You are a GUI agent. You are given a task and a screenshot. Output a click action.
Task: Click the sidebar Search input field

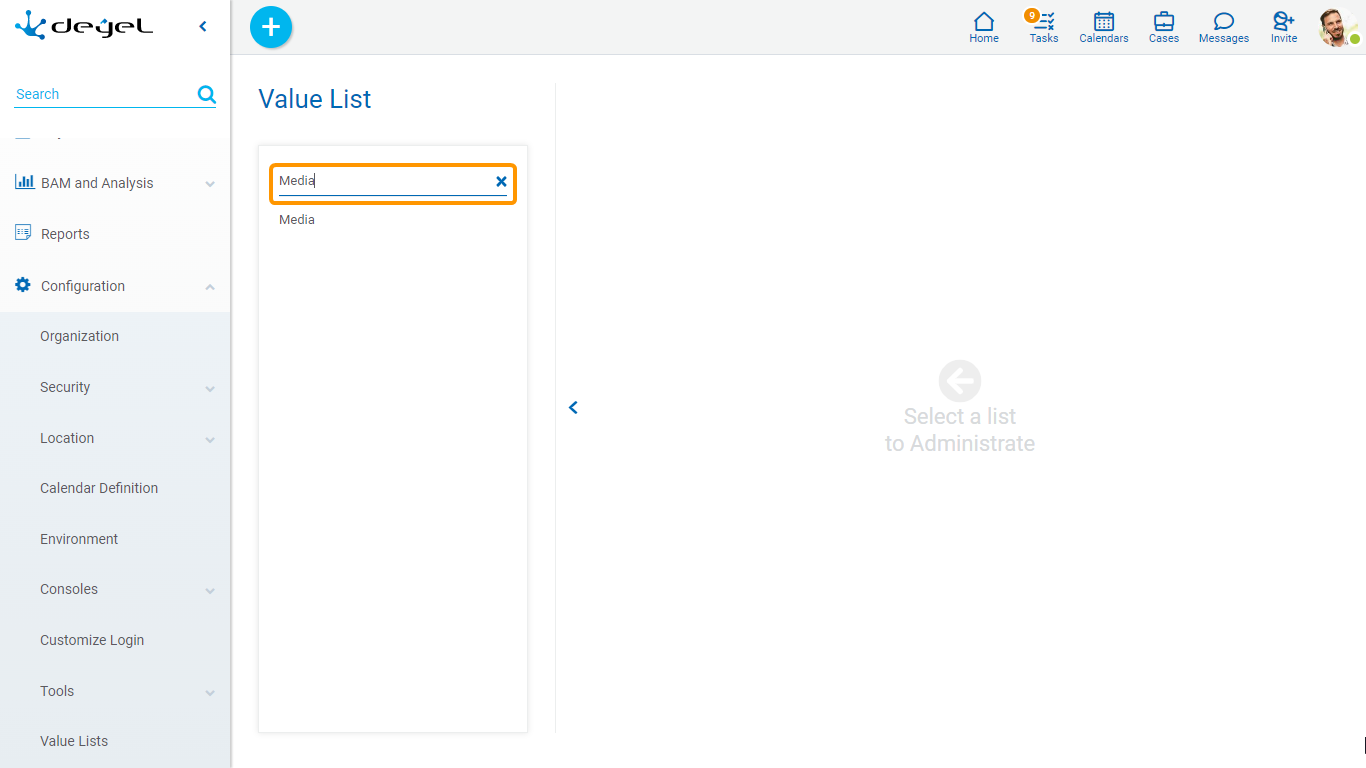tap(100, 94)
